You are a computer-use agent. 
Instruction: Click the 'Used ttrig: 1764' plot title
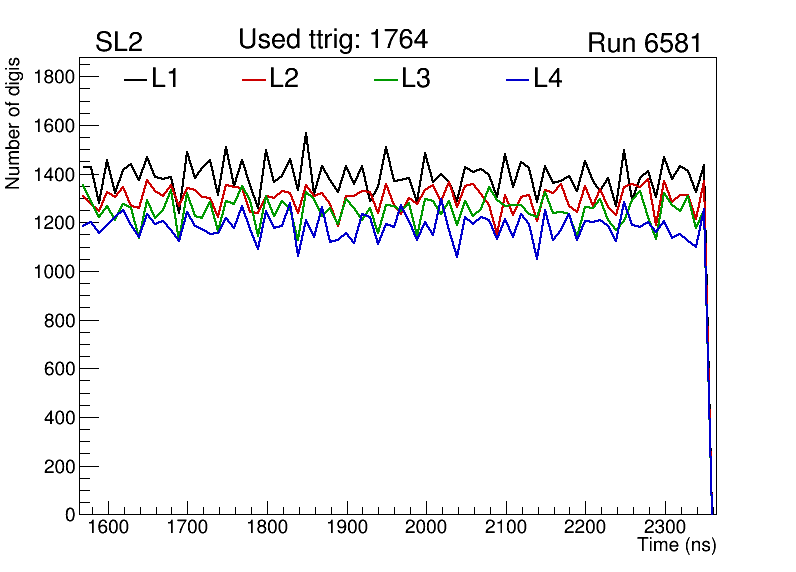coord(333,40)
